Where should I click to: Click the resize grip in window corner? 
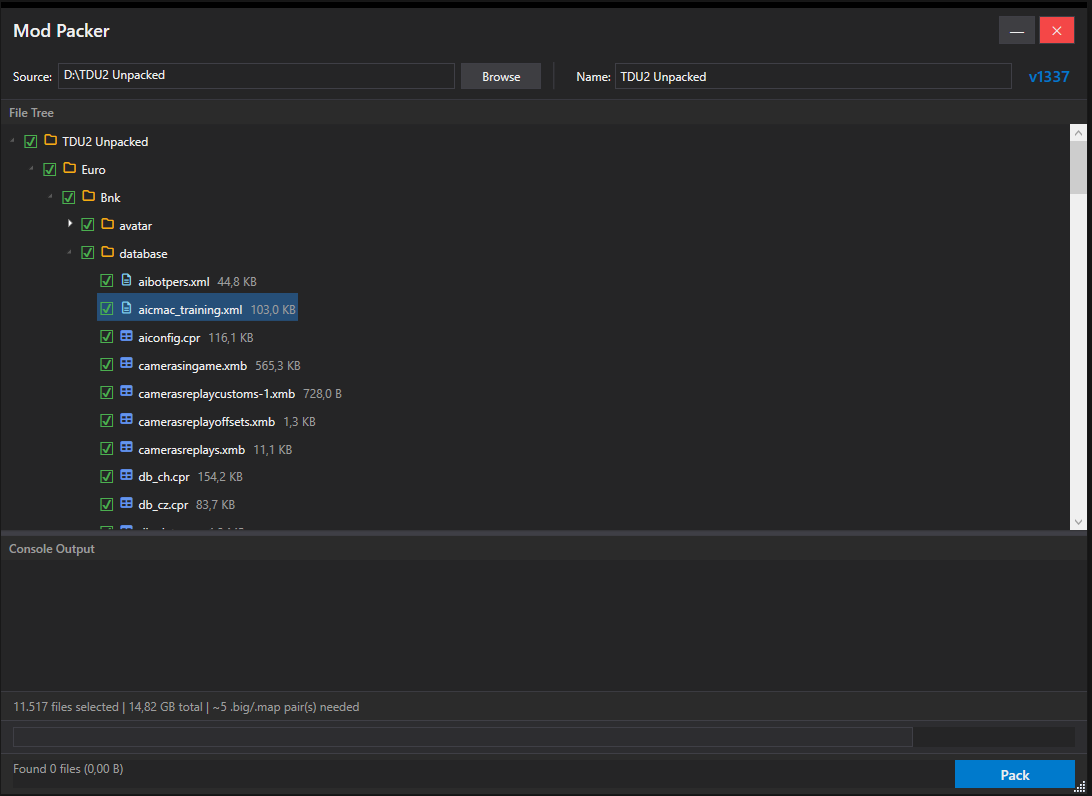click(x=1080, y=786)
